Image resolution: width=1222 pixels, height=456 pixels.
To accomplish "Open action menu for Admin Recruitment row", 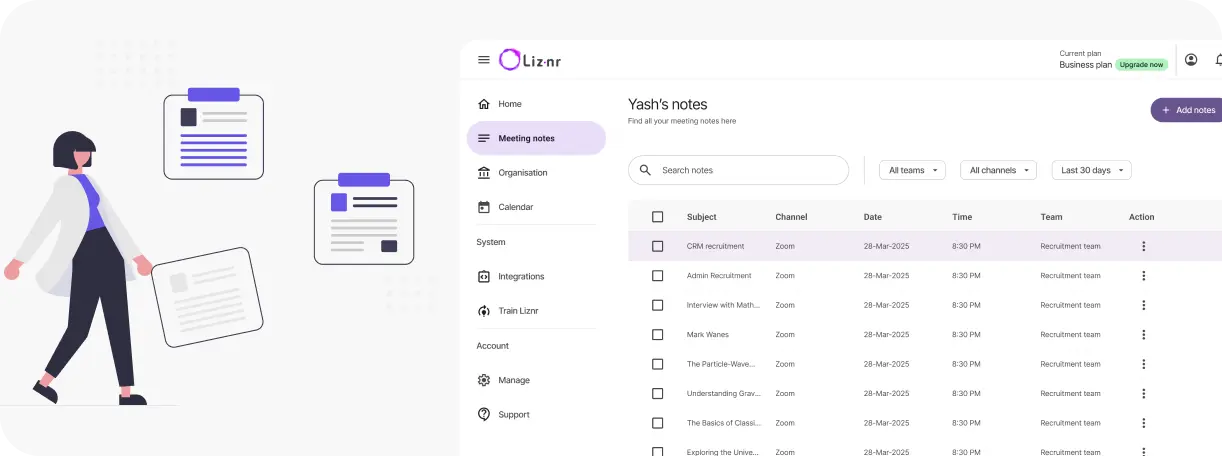I will coord(1144,276).
